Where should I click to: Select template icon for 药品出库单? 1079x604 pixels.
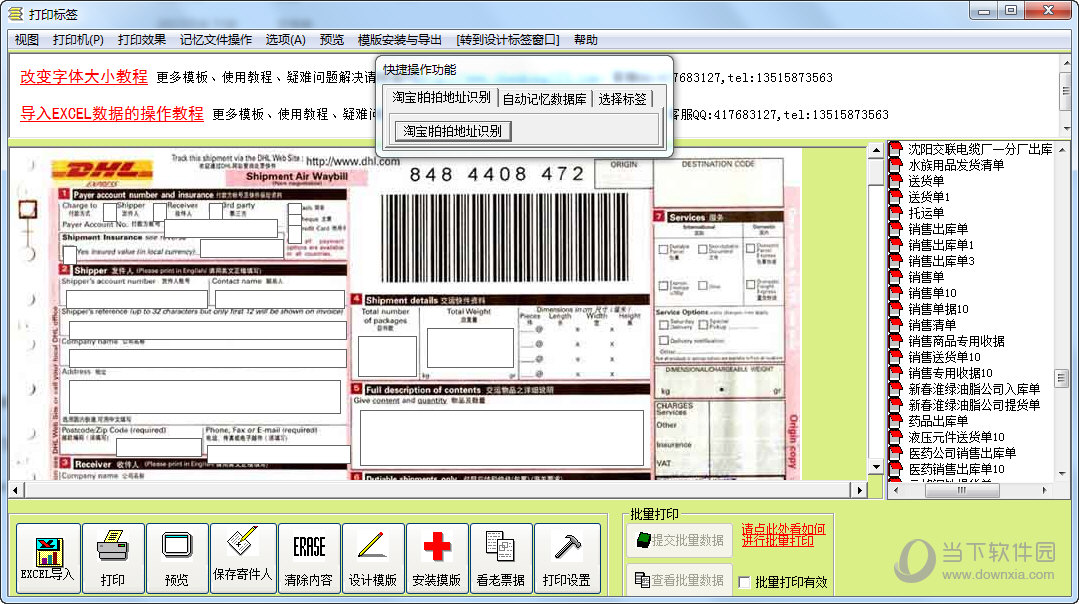[896, 421]
